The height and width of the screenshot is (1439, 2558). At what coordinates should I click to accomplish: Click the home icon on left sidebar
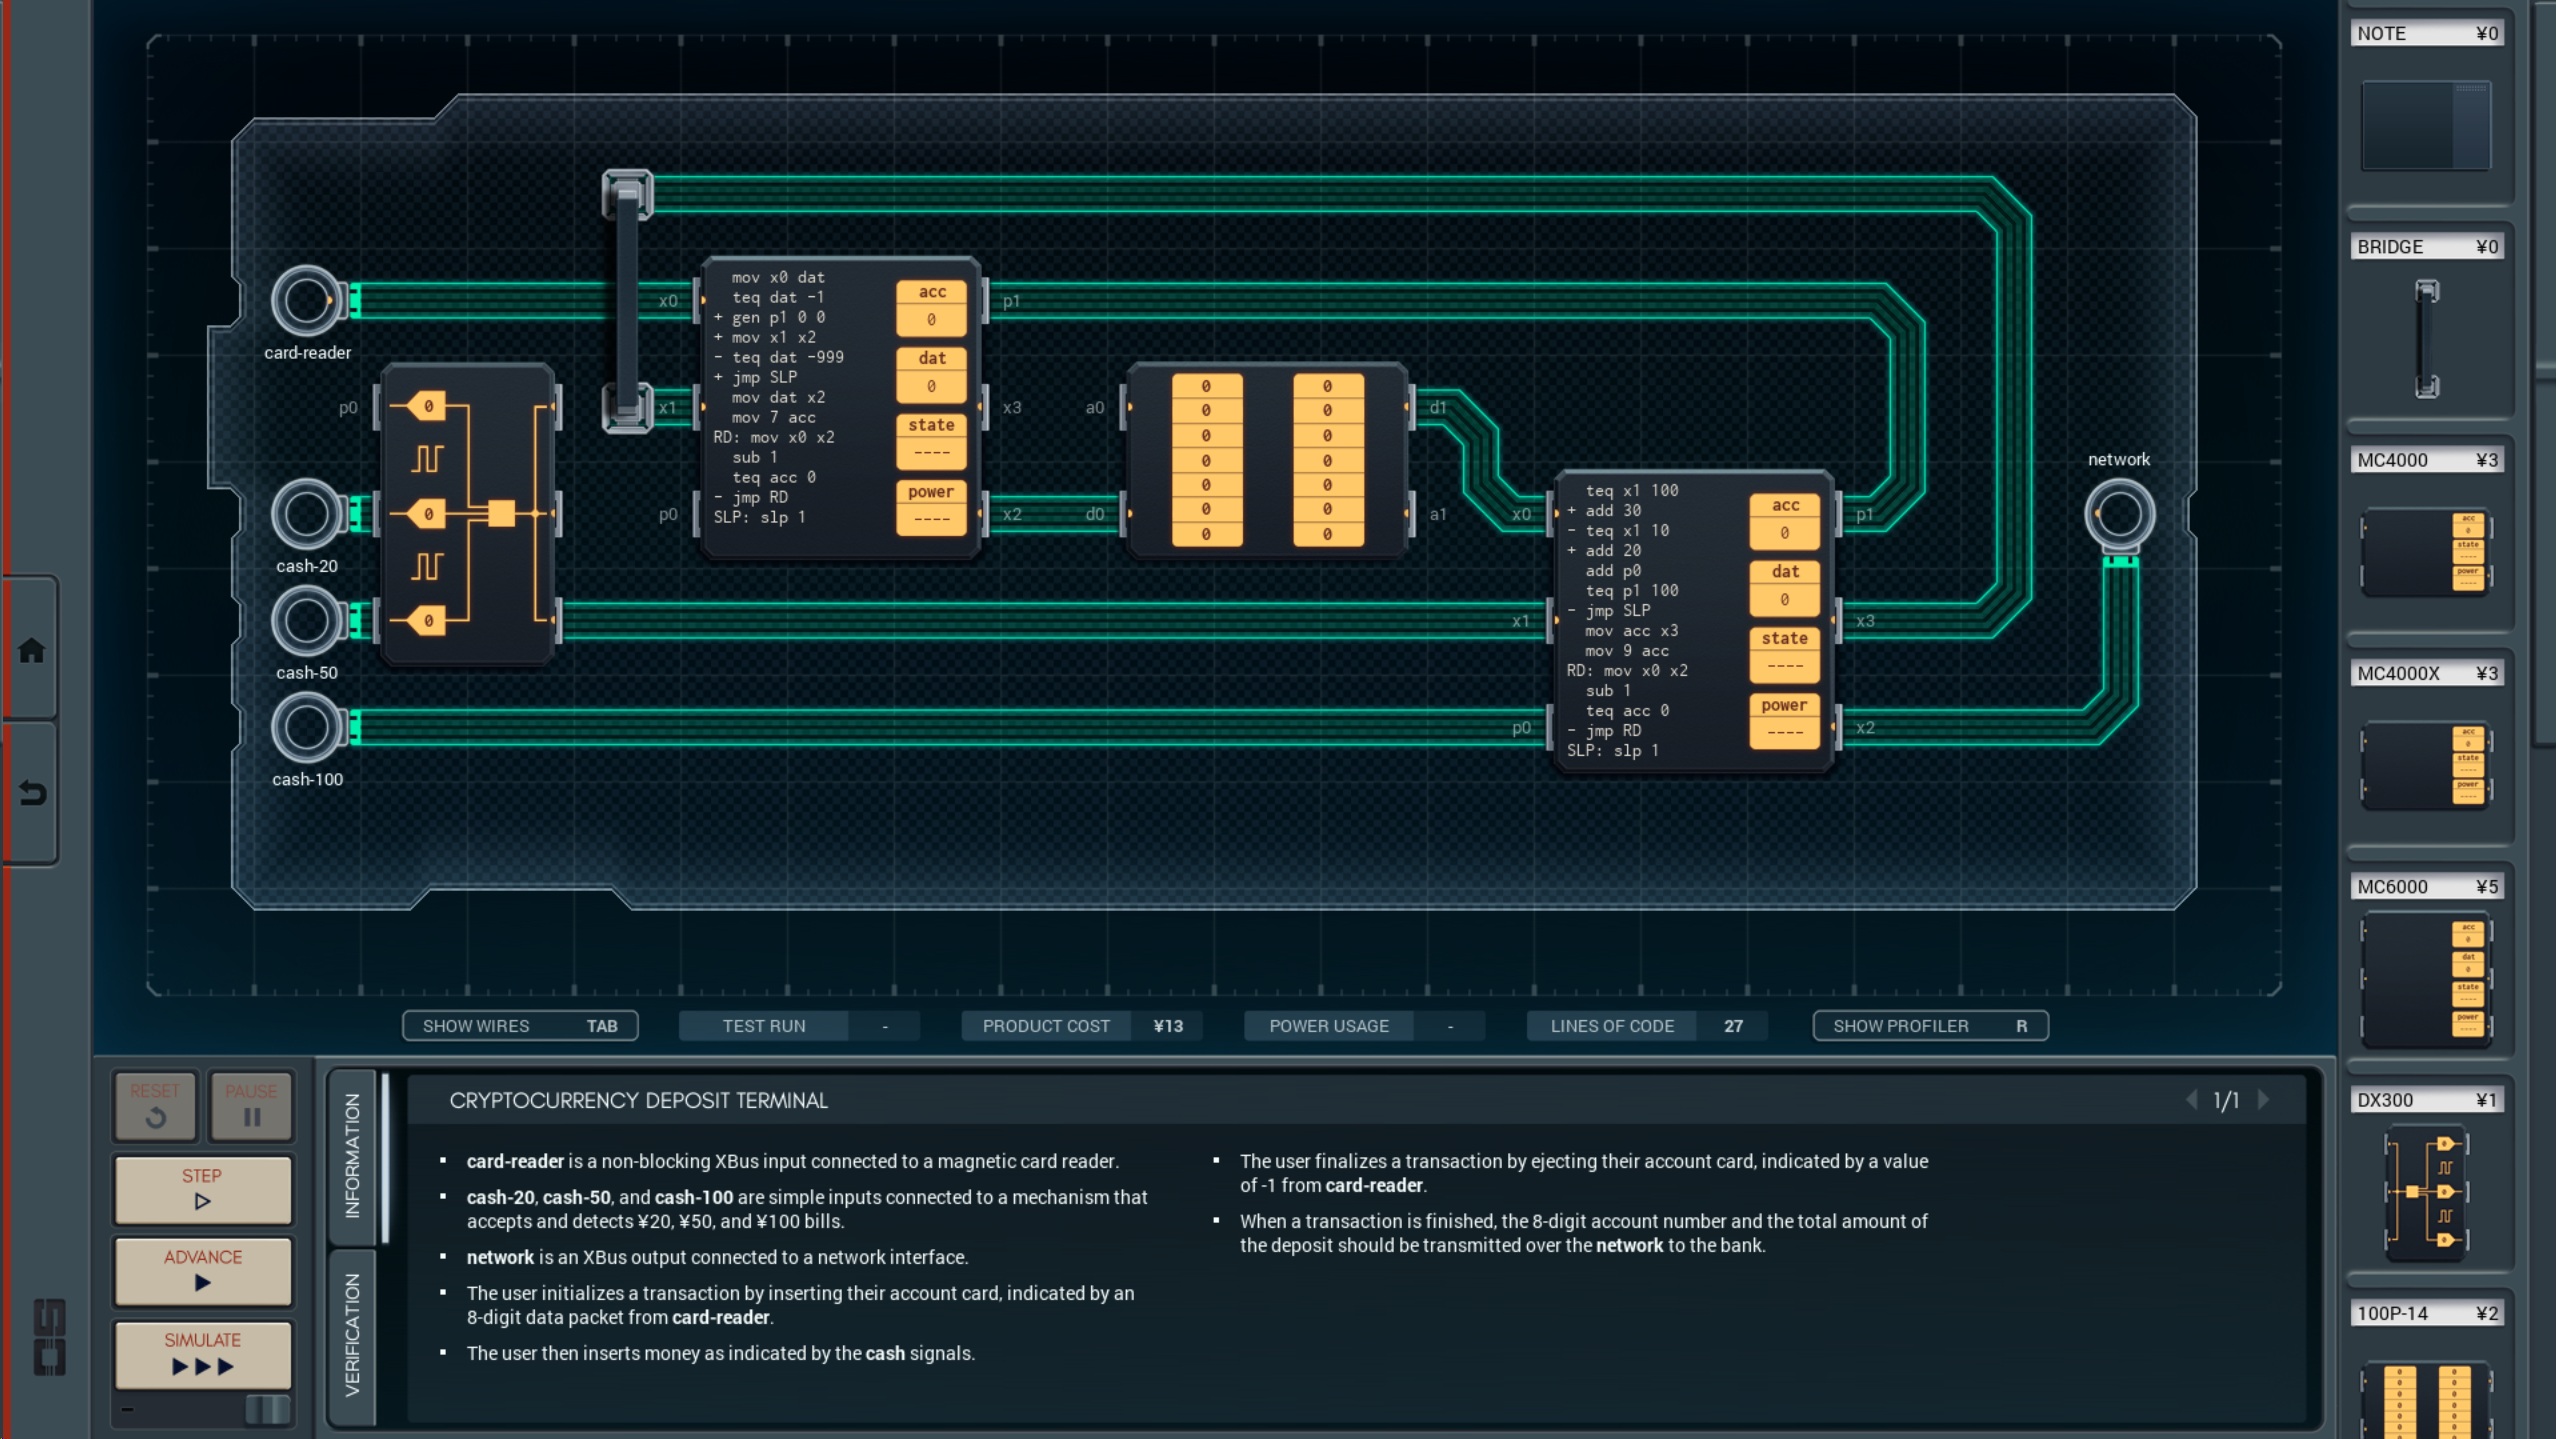coord(31,651)
